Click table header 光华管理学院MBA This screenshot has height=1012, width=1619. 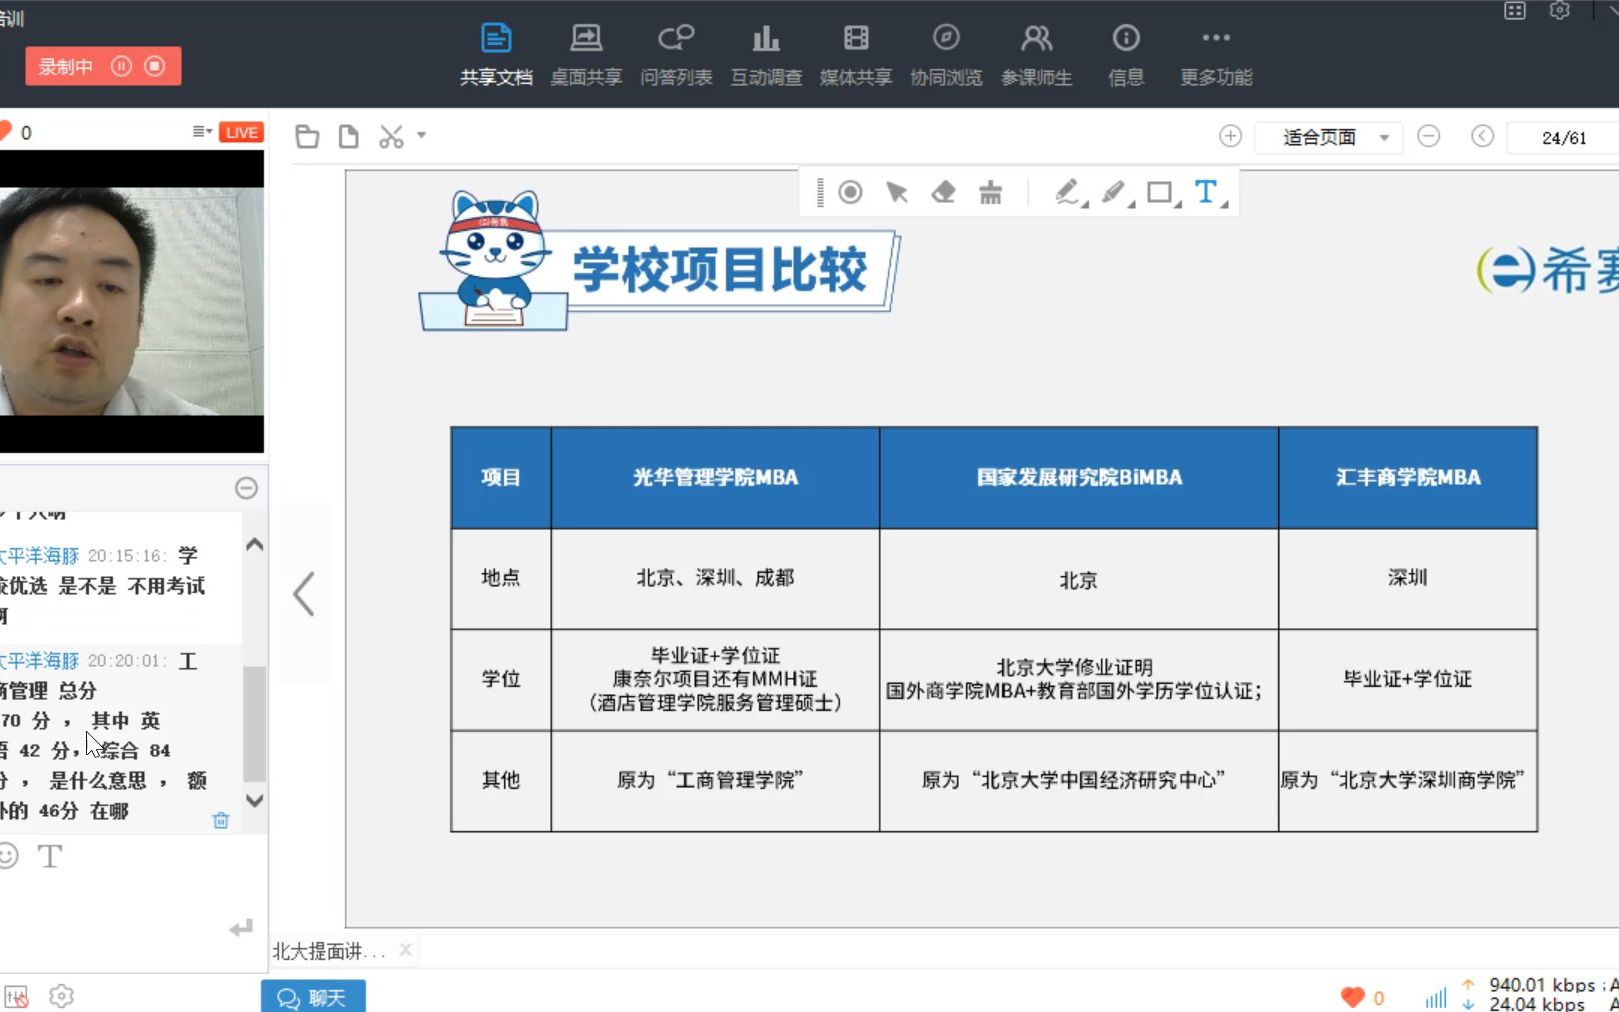[x=715, y=478]
